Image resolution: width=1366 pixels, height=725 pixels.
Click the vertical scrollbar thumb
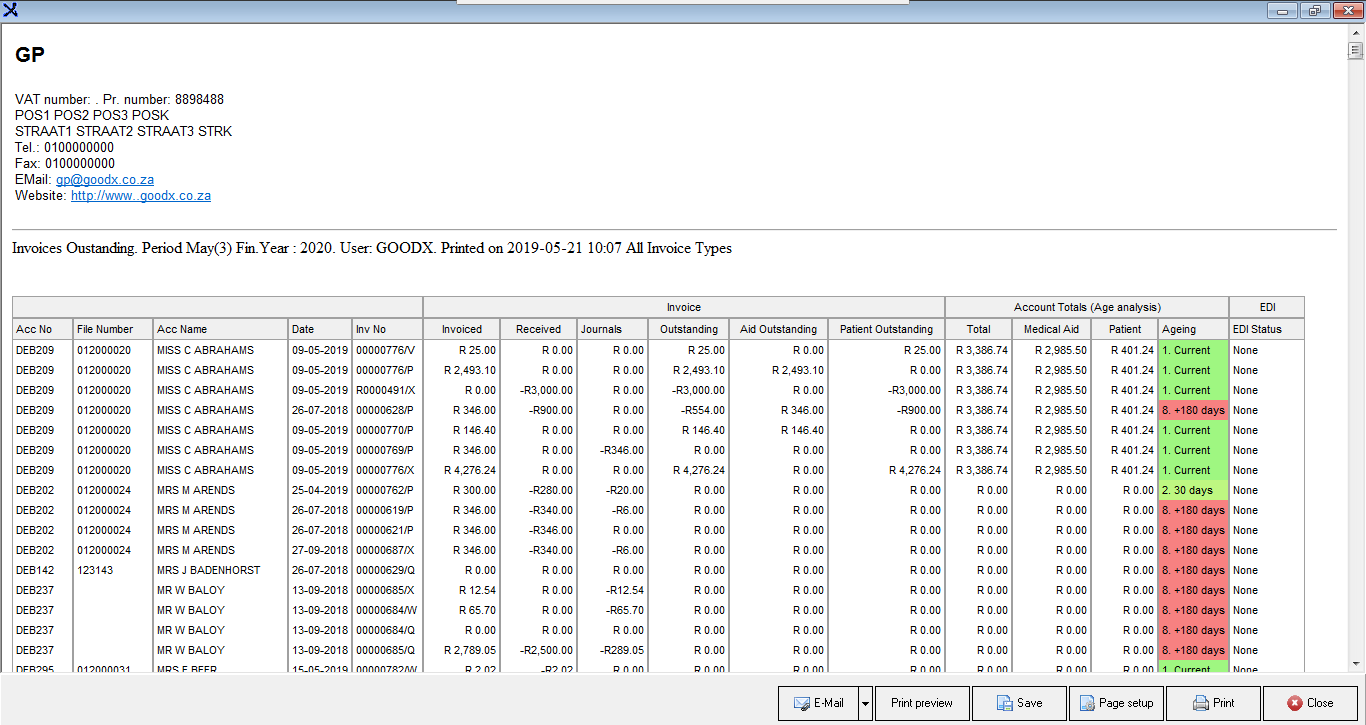coord(1356,52)
